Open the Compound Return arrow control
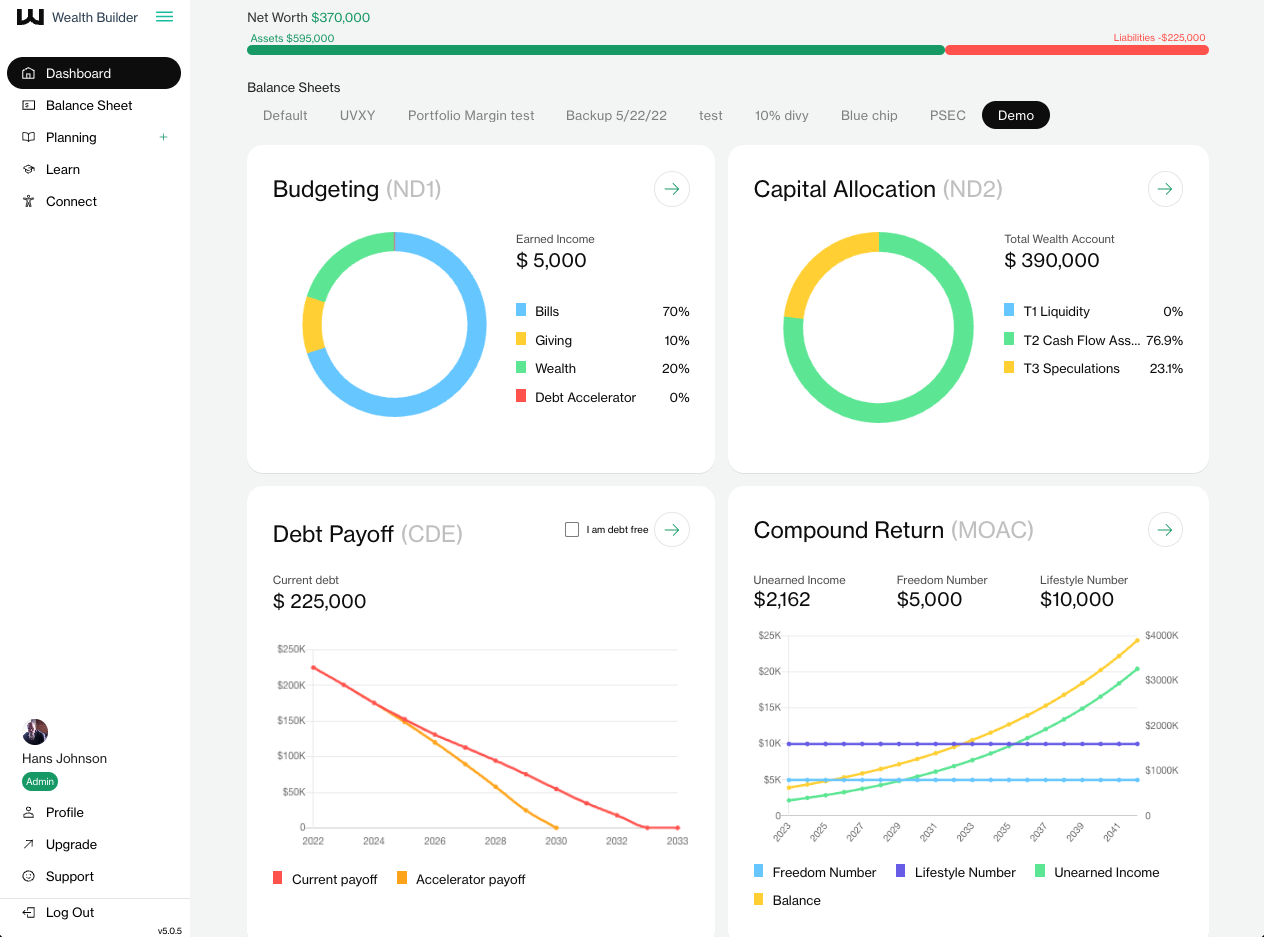 click(x=1165, y=529)
